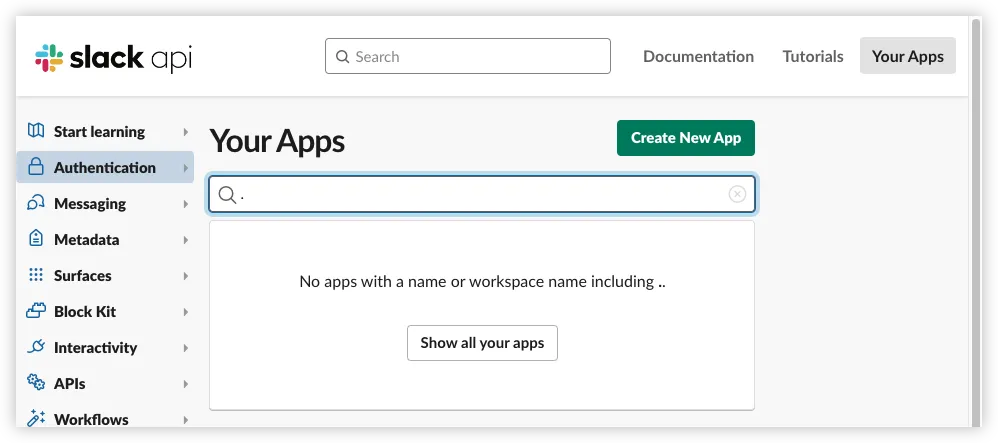Focus the top Search field
The width and height of the screenshot is (998, 443).
(x=468, y=56)
